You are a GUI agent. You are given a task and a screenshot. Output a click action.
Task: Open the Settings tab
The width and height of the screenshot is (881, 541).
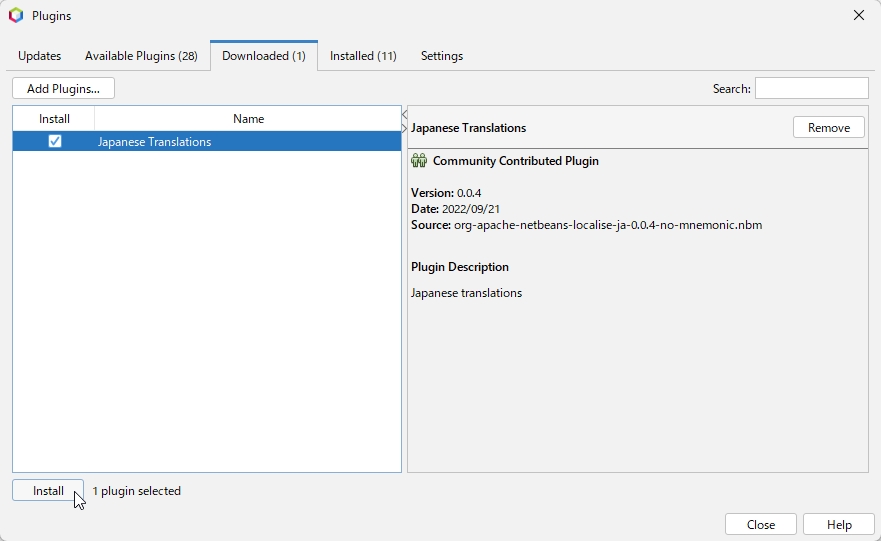tap(442, 56)
